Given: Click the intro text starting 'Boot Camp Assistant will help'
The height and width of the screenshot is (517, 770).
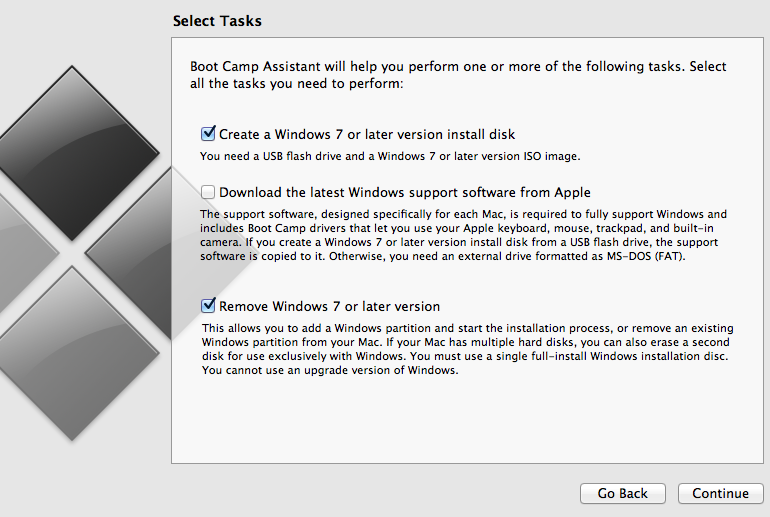Looking at the screenshot, I should click(458, 75).
